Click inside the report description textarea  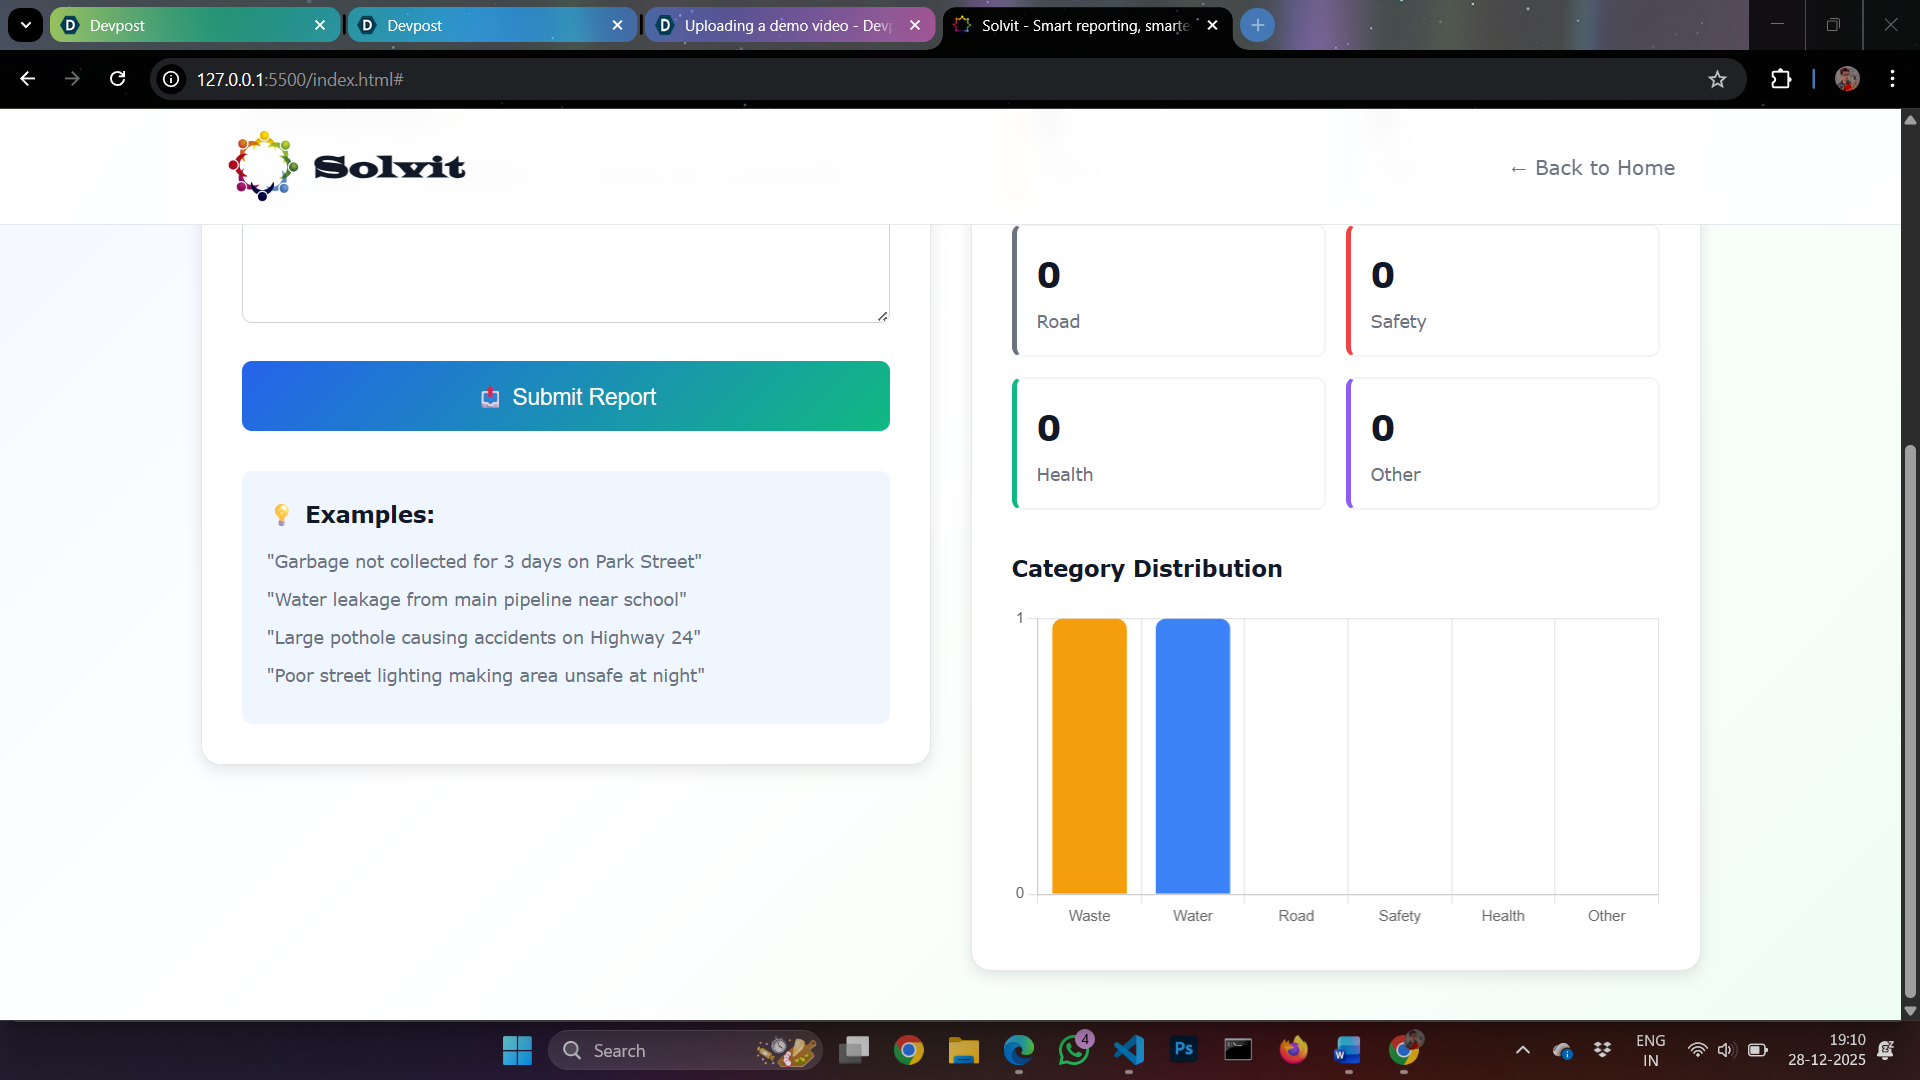[566, 273]
